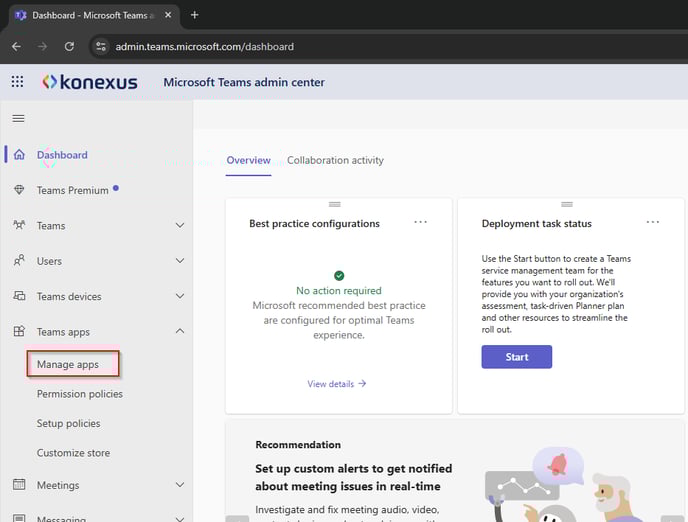
Task: Click the Deployment task status heading
Action: click(x=537, y=224)
